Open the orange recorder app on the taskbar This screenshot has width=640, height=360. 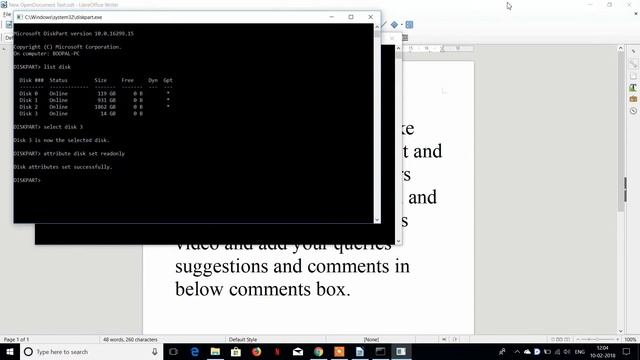(x=339, y=351)
